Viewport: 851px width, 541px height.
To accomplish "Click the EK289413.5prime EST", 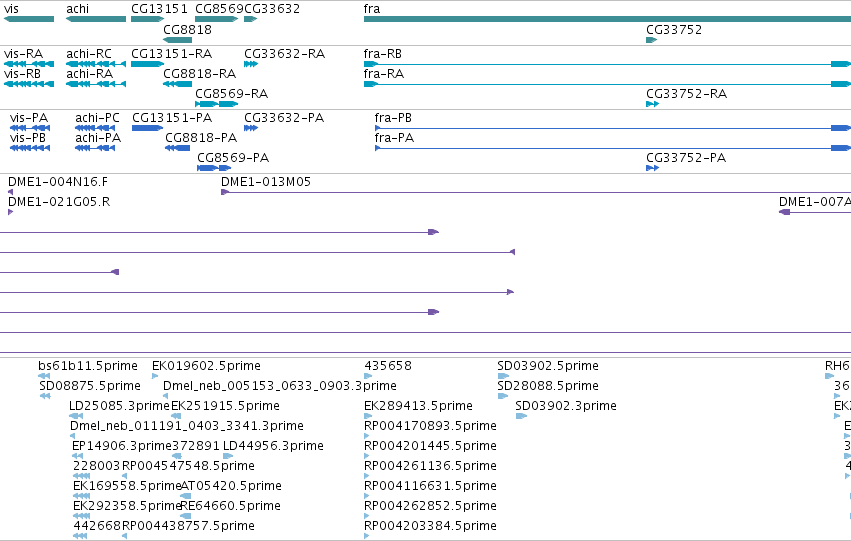I will 368,416.
